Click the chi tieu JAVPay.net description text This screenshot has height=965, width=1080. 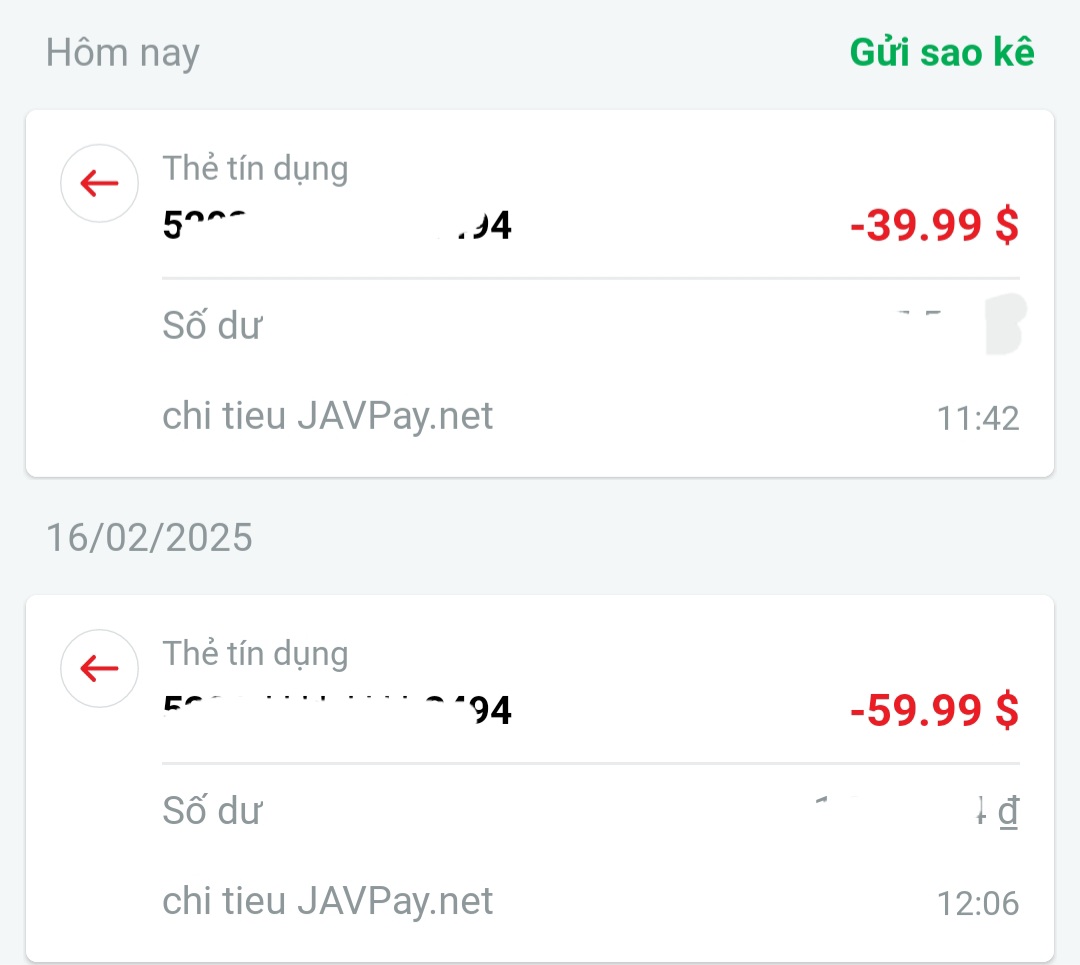(327, 415)
